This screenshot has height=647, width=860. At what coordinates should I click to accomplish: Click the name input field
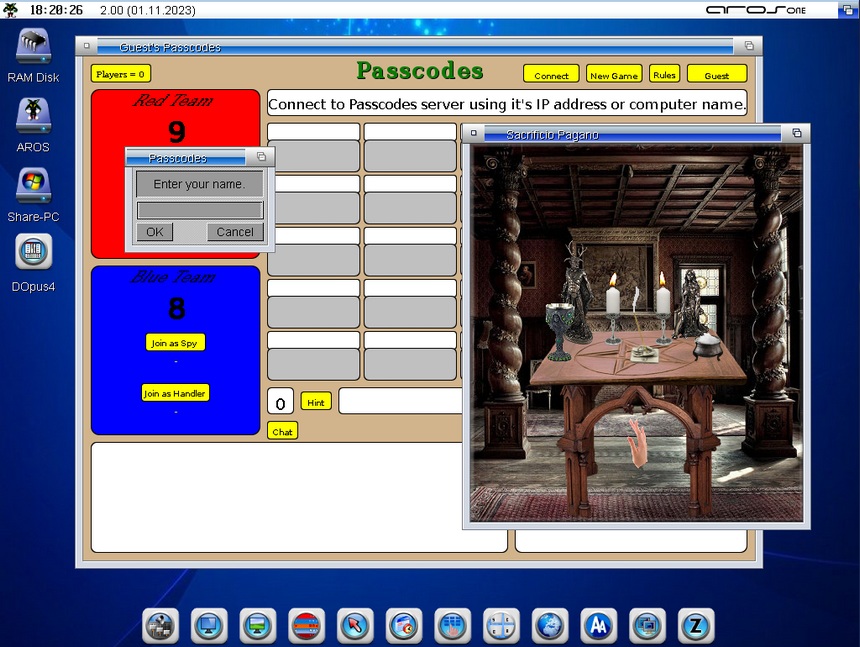[200, 210]
